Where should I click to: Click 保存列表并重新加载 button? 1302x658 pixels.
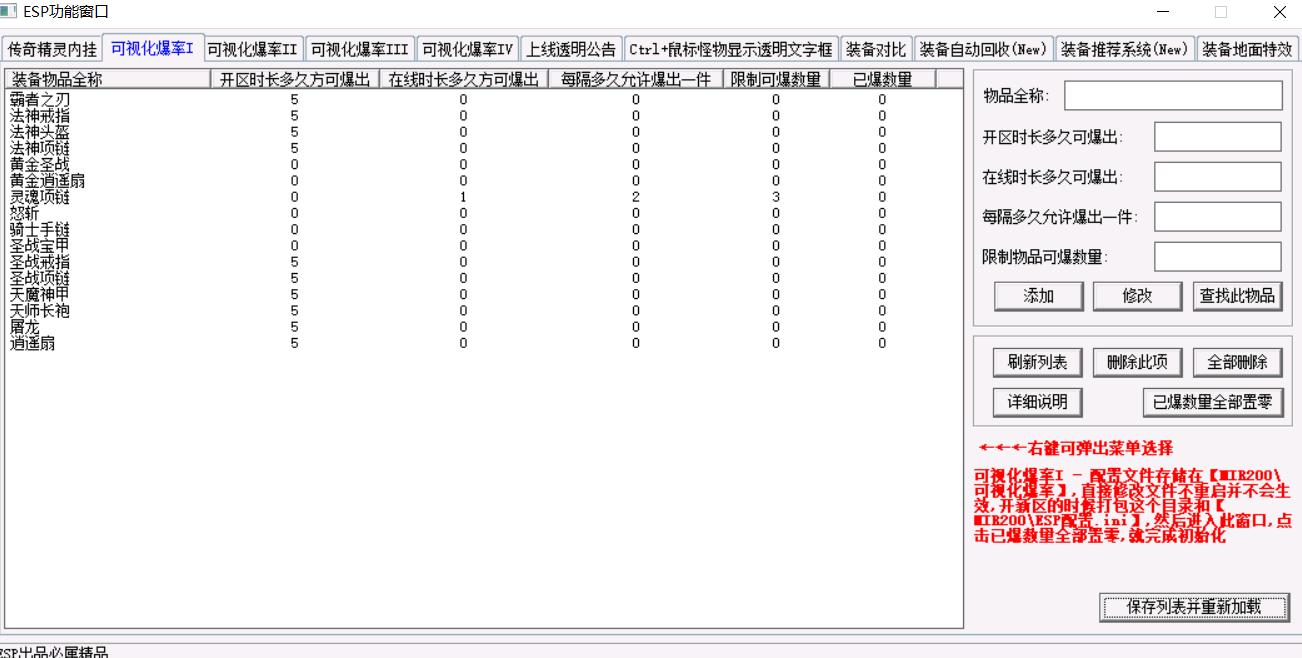tap(1194, 607)
